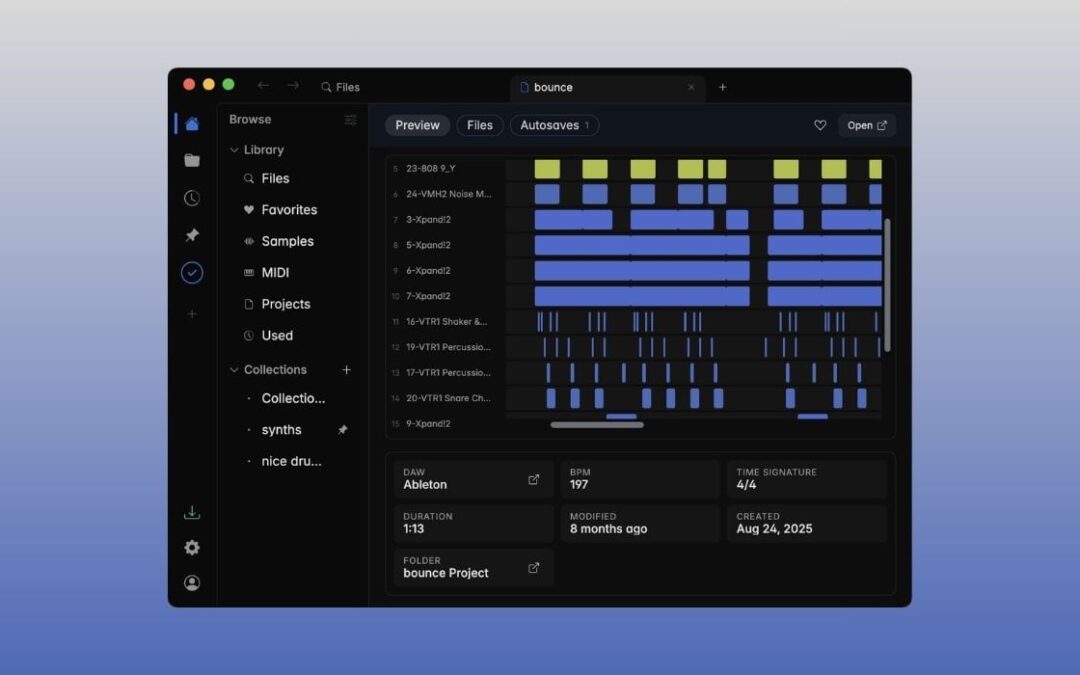Open the Home icon in the sidebar
The image size is (1080, 675).
tap(192, 124)
